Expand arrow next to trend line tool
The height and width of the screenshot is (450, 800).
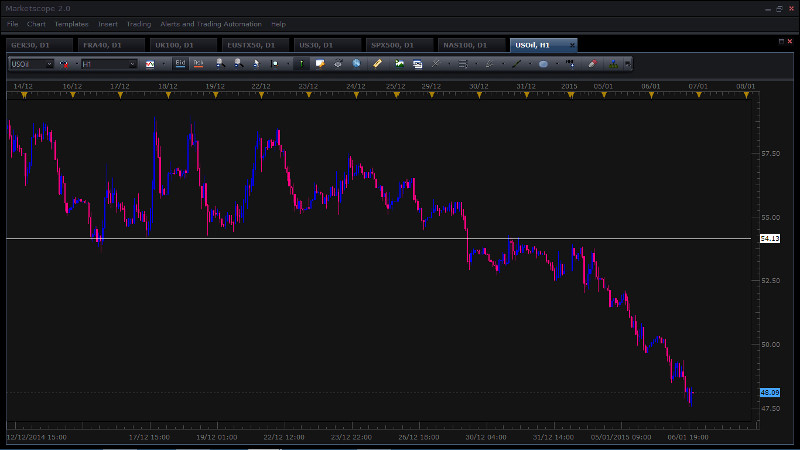[530, 64]
